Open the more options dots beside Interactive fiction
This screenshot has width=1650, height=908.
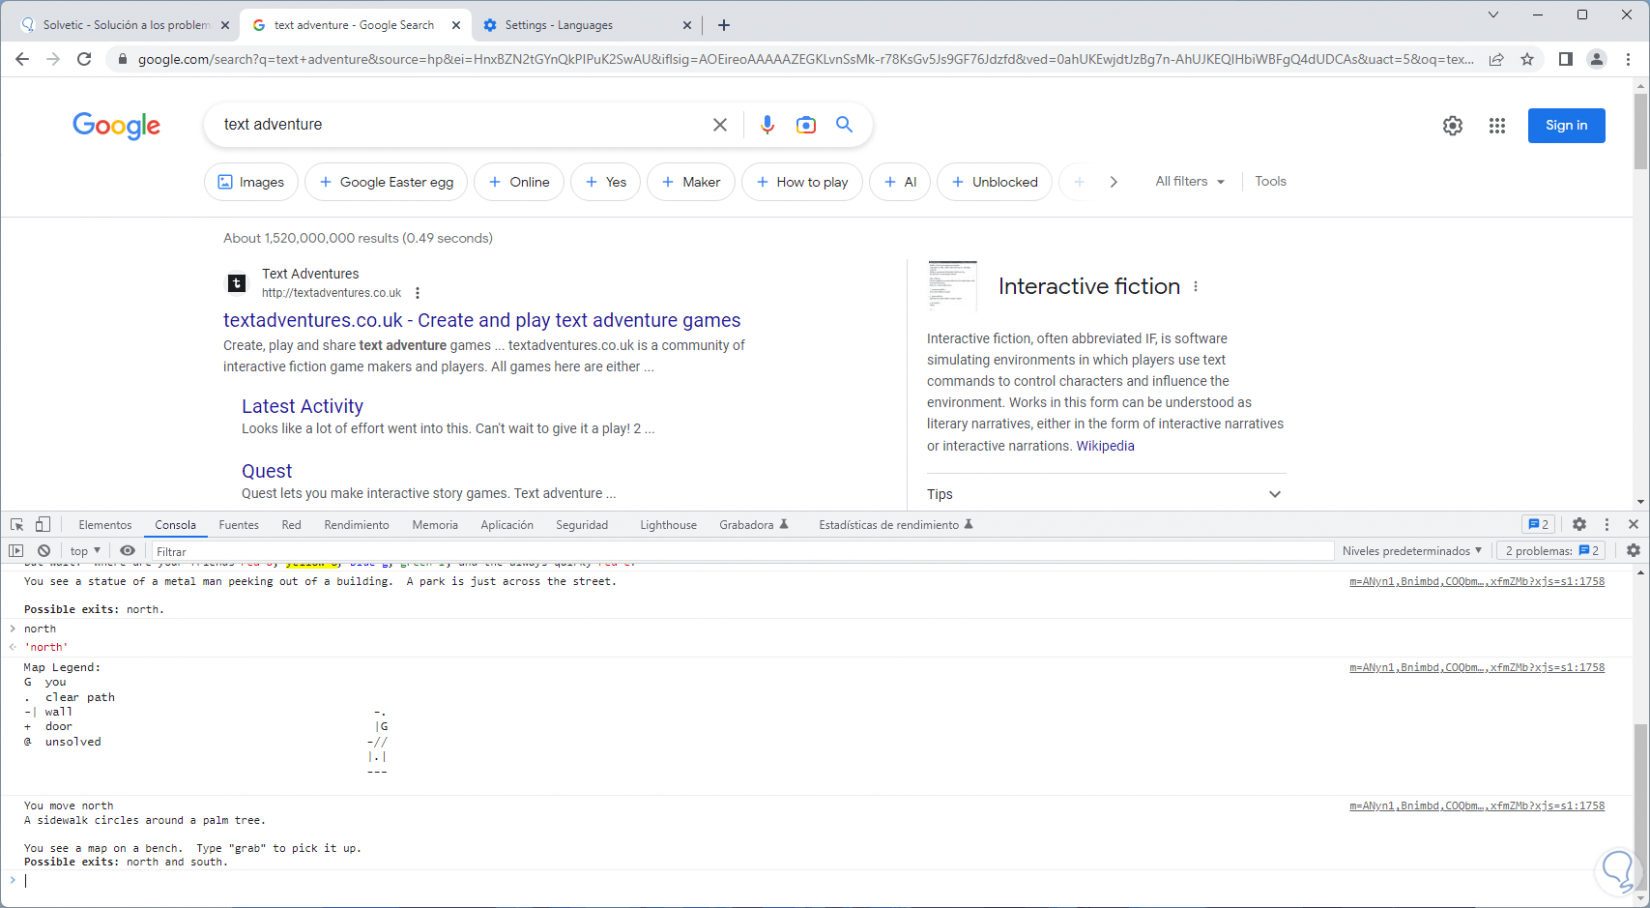(x=1196, y=287)
